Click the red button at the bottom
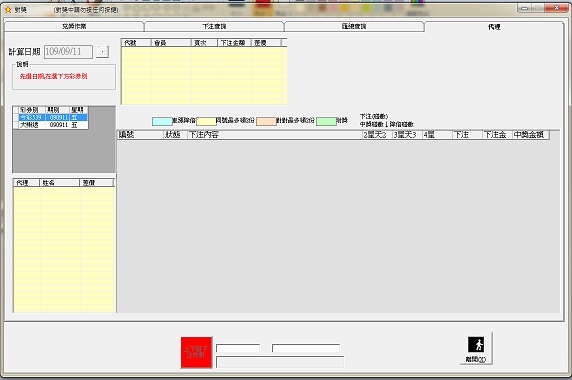Image resolution: width=572 pixels, height=380 pixels. (196, 352)
